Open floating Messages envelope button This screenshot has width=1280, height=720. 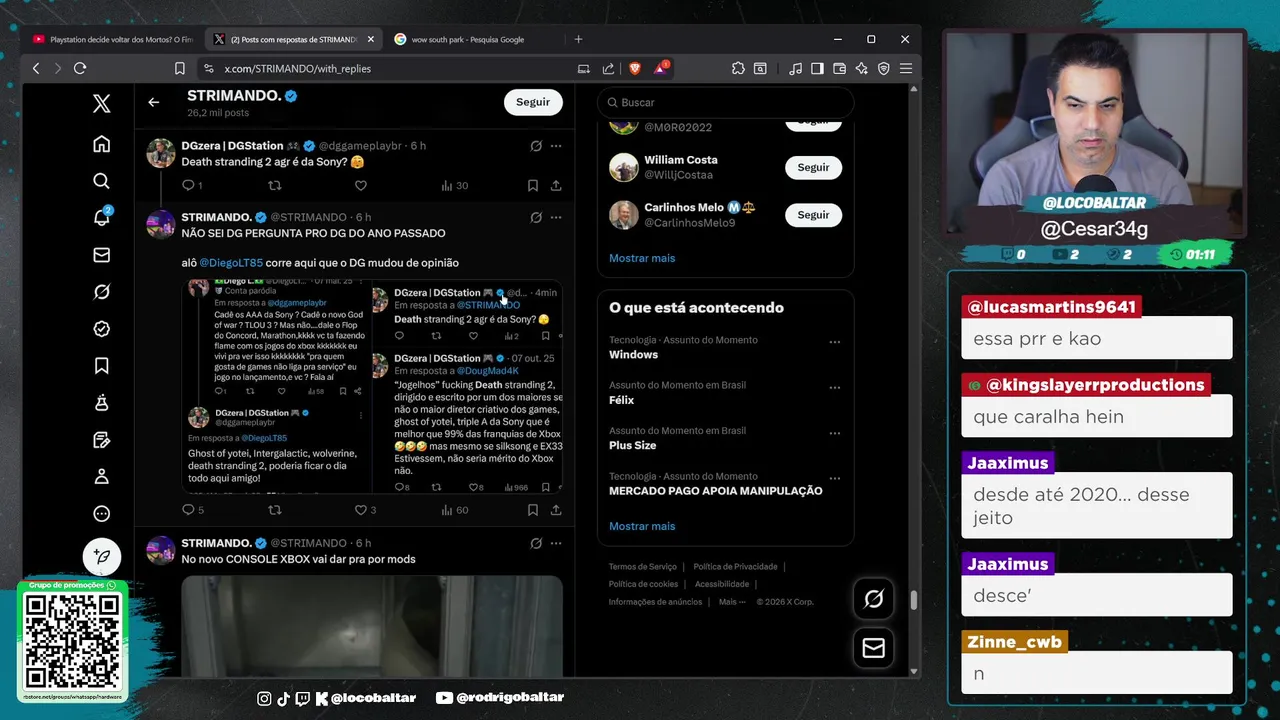(x=873, y=648)
